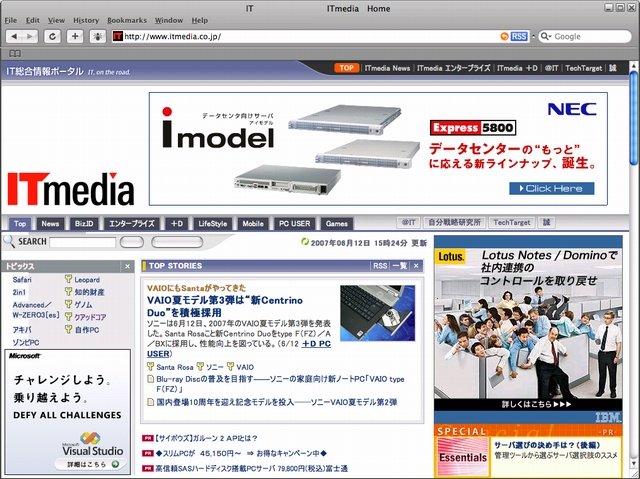Open ITmedia +D header link
The width and height of the screenshot is (640, 479).
(x=517, y=68)
